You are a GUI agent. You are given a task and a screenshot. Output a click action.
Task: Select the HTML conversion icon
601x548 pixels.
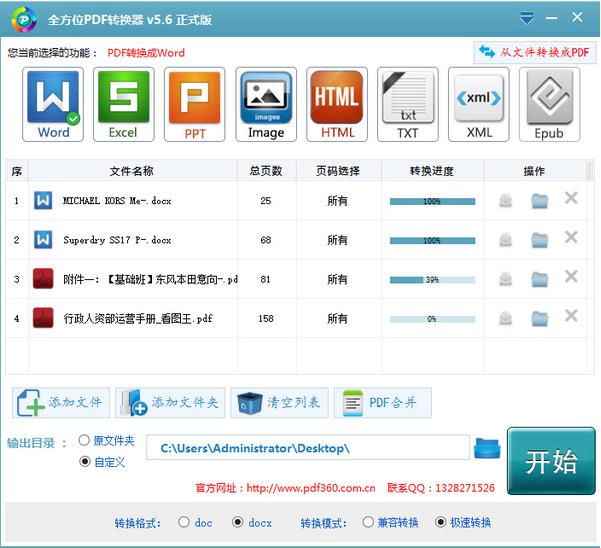pyautogui.click(x=337, y=105)
